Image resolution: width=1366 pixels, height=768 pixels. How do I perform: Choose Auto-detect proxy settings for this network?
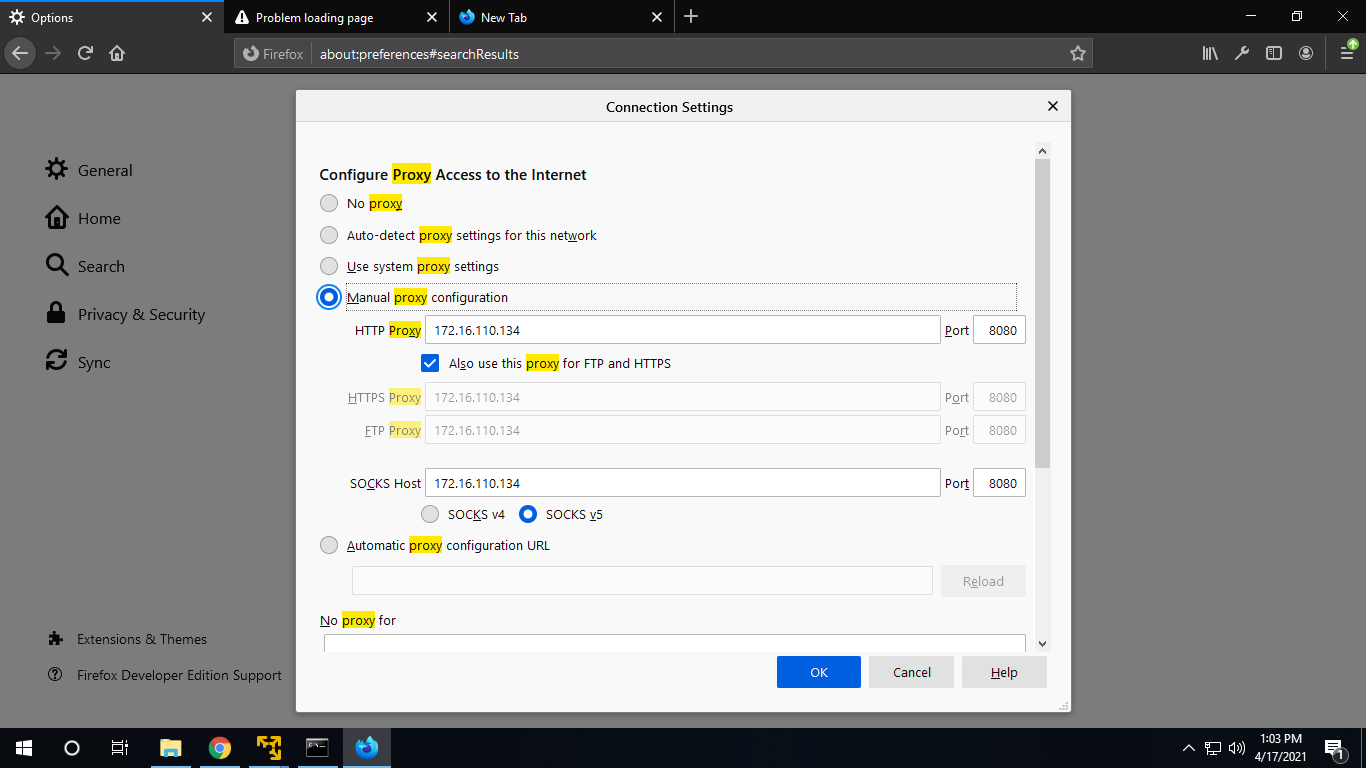tap(329, 236)
